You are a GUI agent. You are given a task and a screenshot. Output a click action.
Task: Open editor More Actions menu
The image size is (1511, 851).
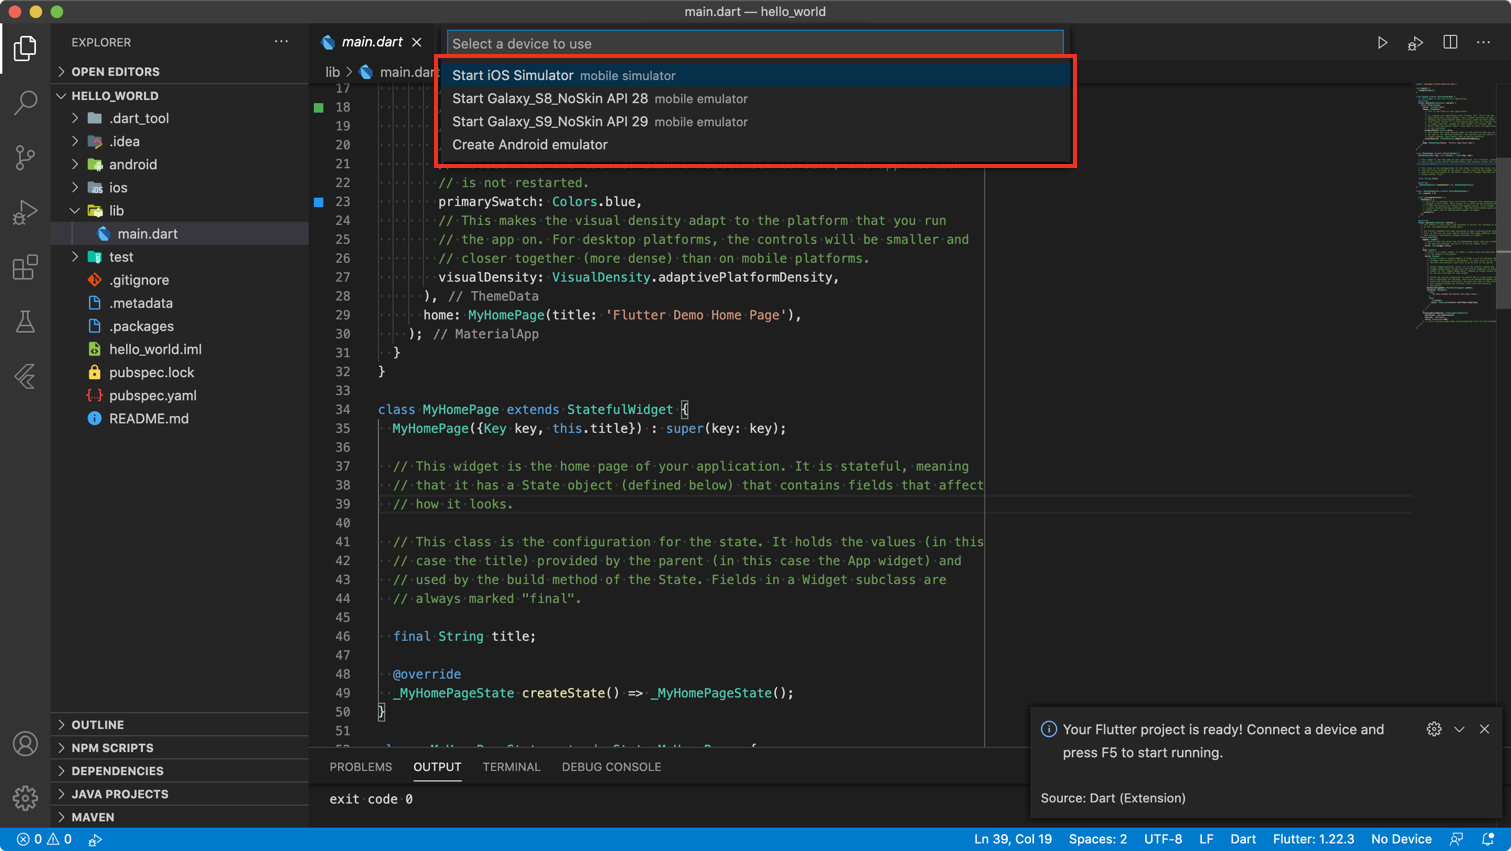click(1483, 42)
